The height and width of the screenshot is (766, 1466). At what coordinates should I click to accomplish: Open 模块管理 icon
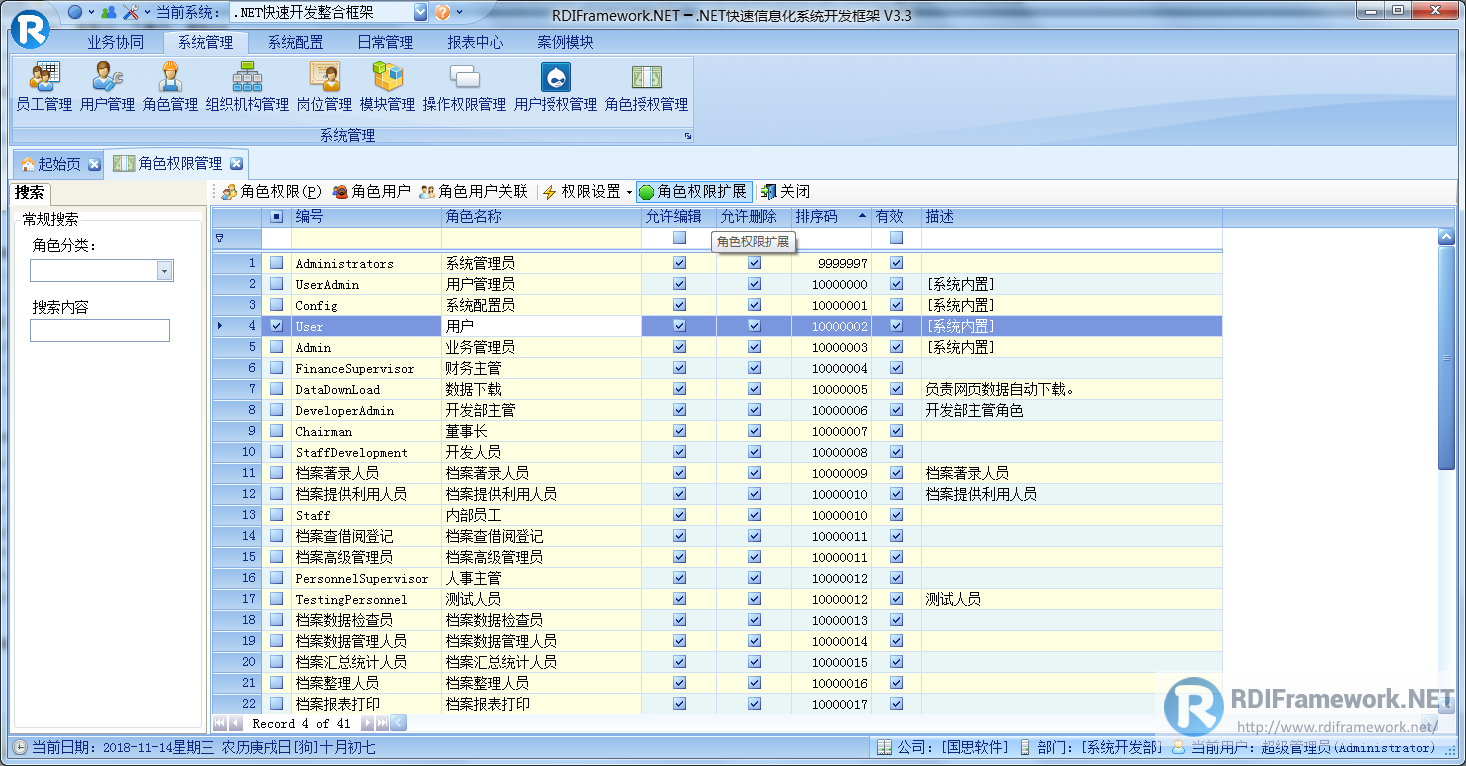coord(387,86)
